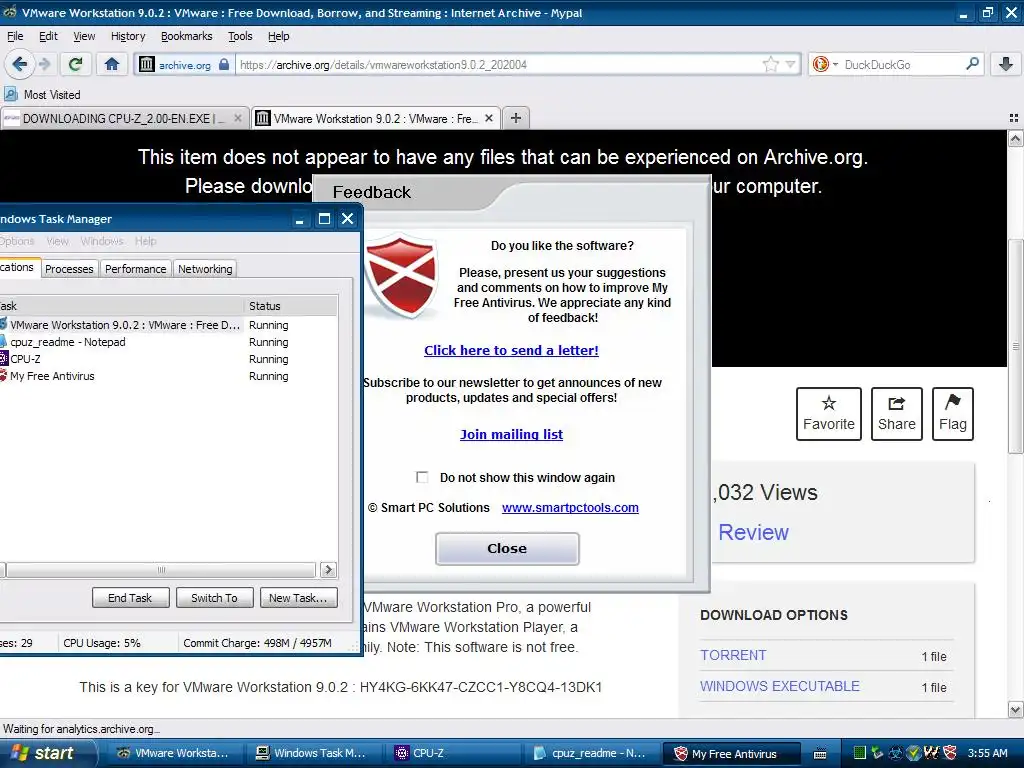The image size is (1024, 768).
Task: Open the Bookmarks menu
Action: point(187,36)
